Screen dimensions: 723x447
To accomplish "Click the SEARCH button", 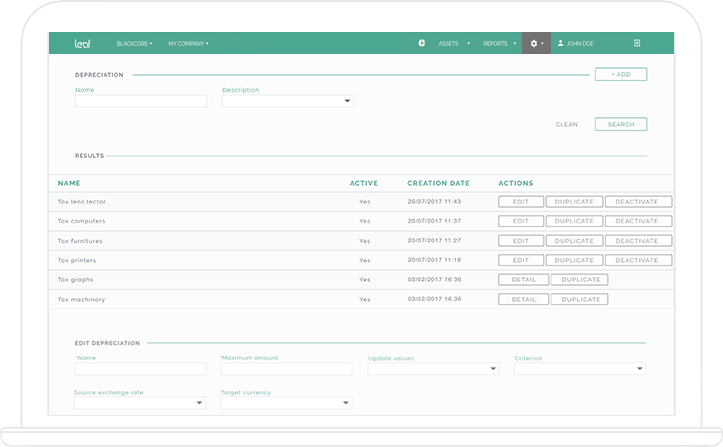I will 621,124.
